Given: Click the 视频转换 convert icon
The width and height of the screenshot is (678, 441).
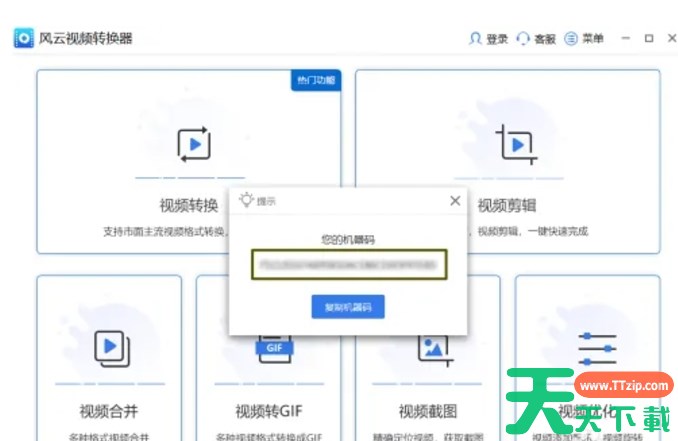Looking at the screenshot, I should (194, 144).
